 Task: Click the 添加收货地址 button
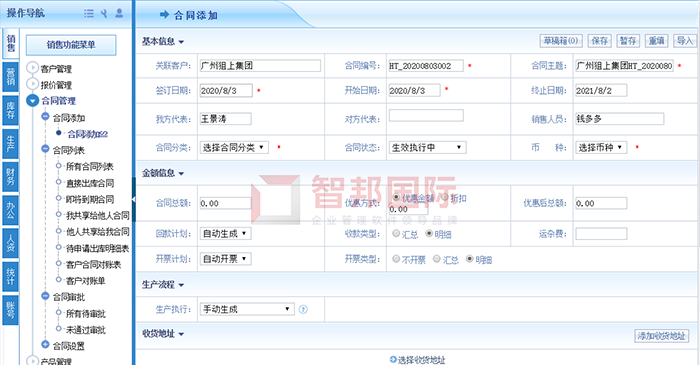(x=661, y=336)
